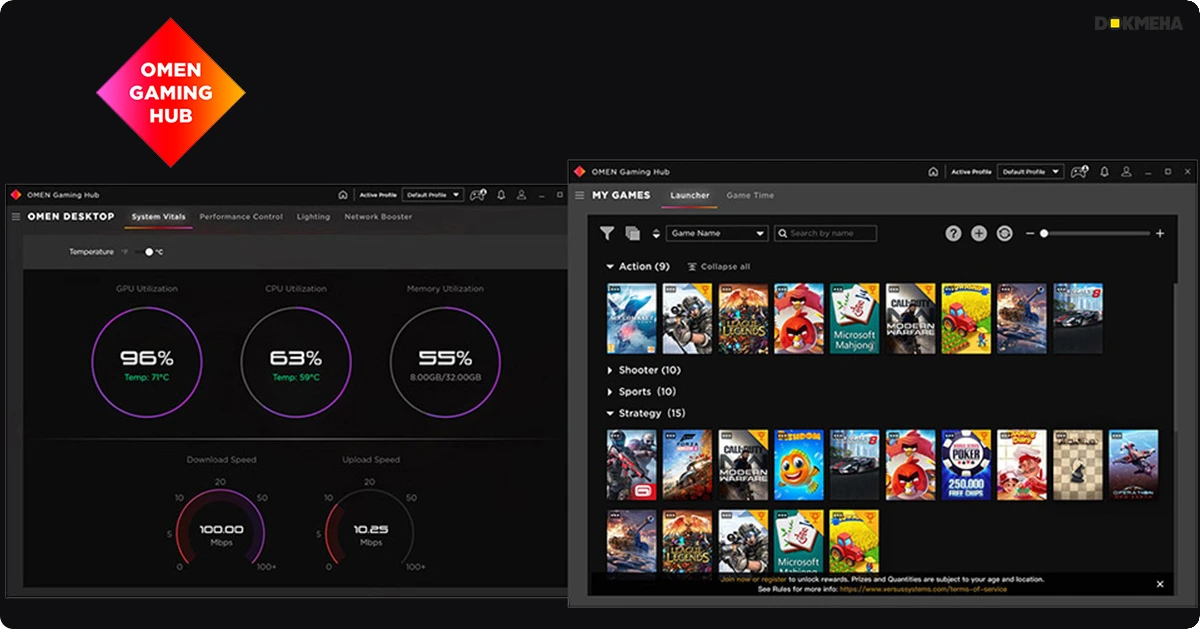Open Microsoft Mahjong tile in Action row
Viewport: 1200px width, 629px height.
click(855, 318)
